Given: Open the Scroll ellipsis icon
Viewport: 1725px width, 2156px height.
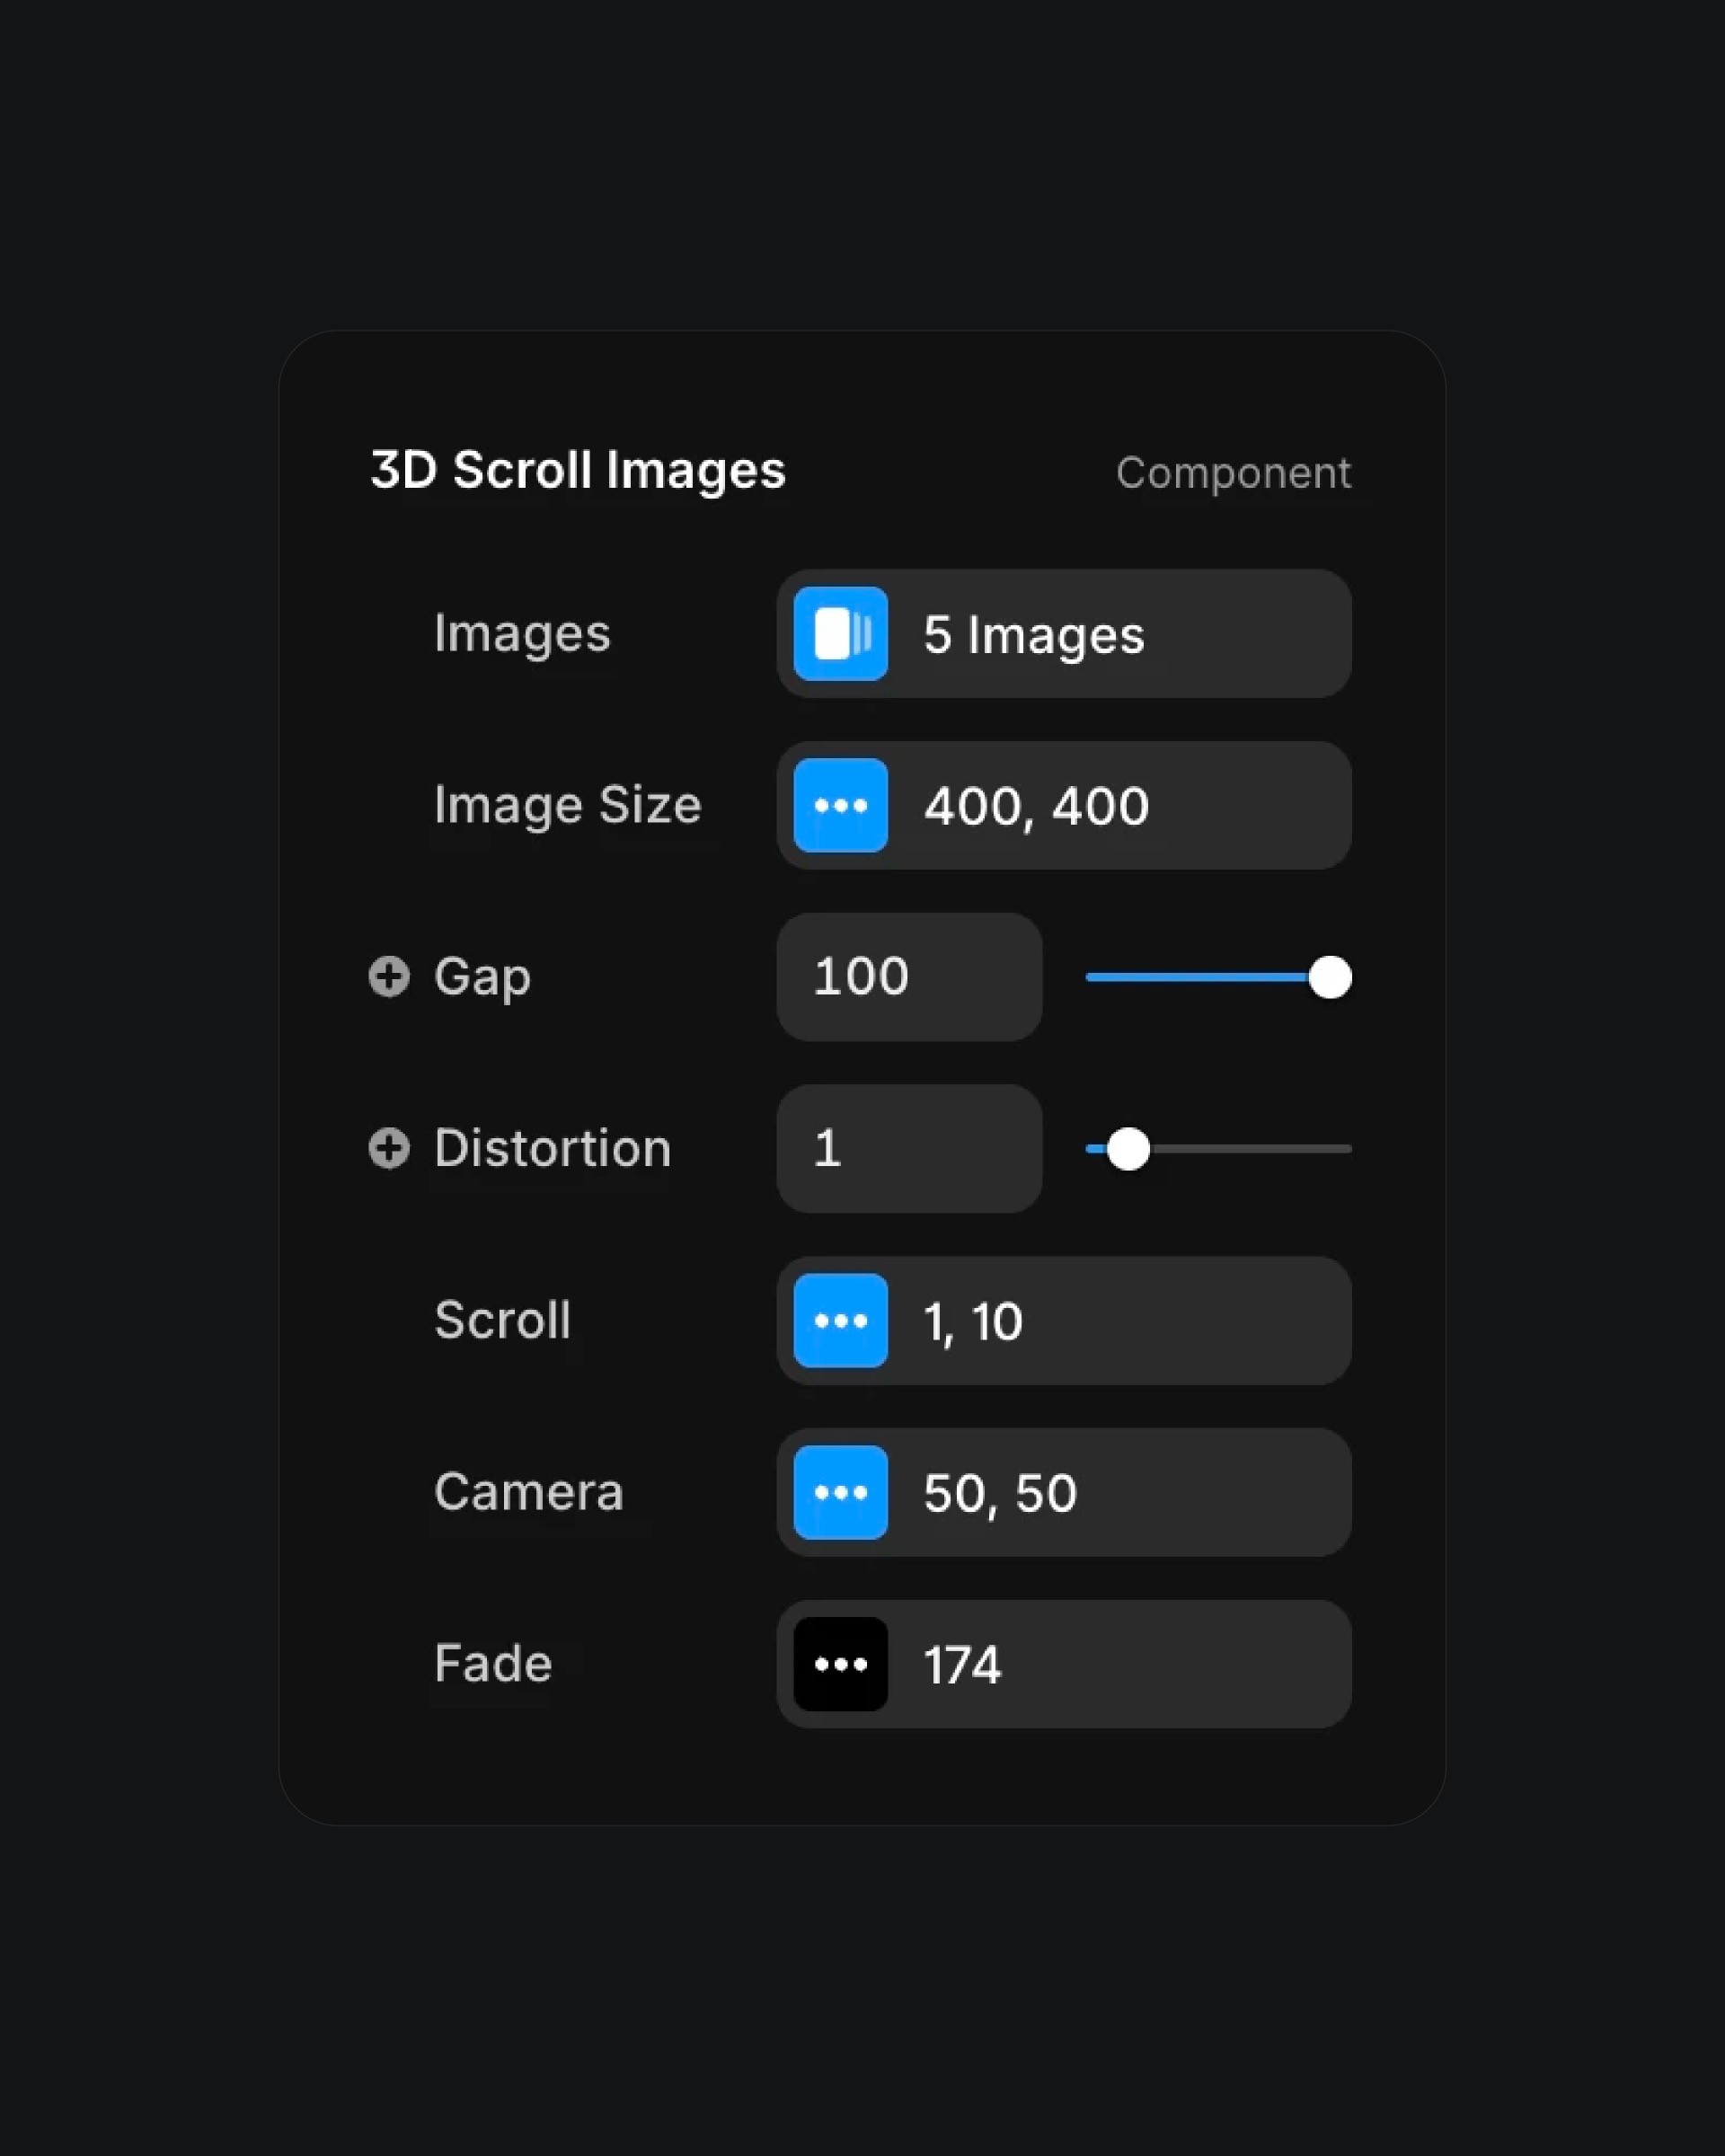Looking at the screenshot, I should pos(840,1321).
